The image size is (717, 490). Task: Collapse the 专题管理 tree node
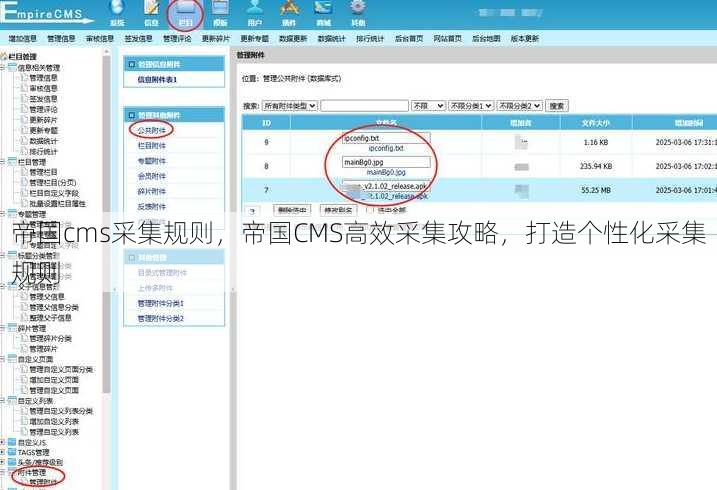pyautogui.click(x=3, y=213)
